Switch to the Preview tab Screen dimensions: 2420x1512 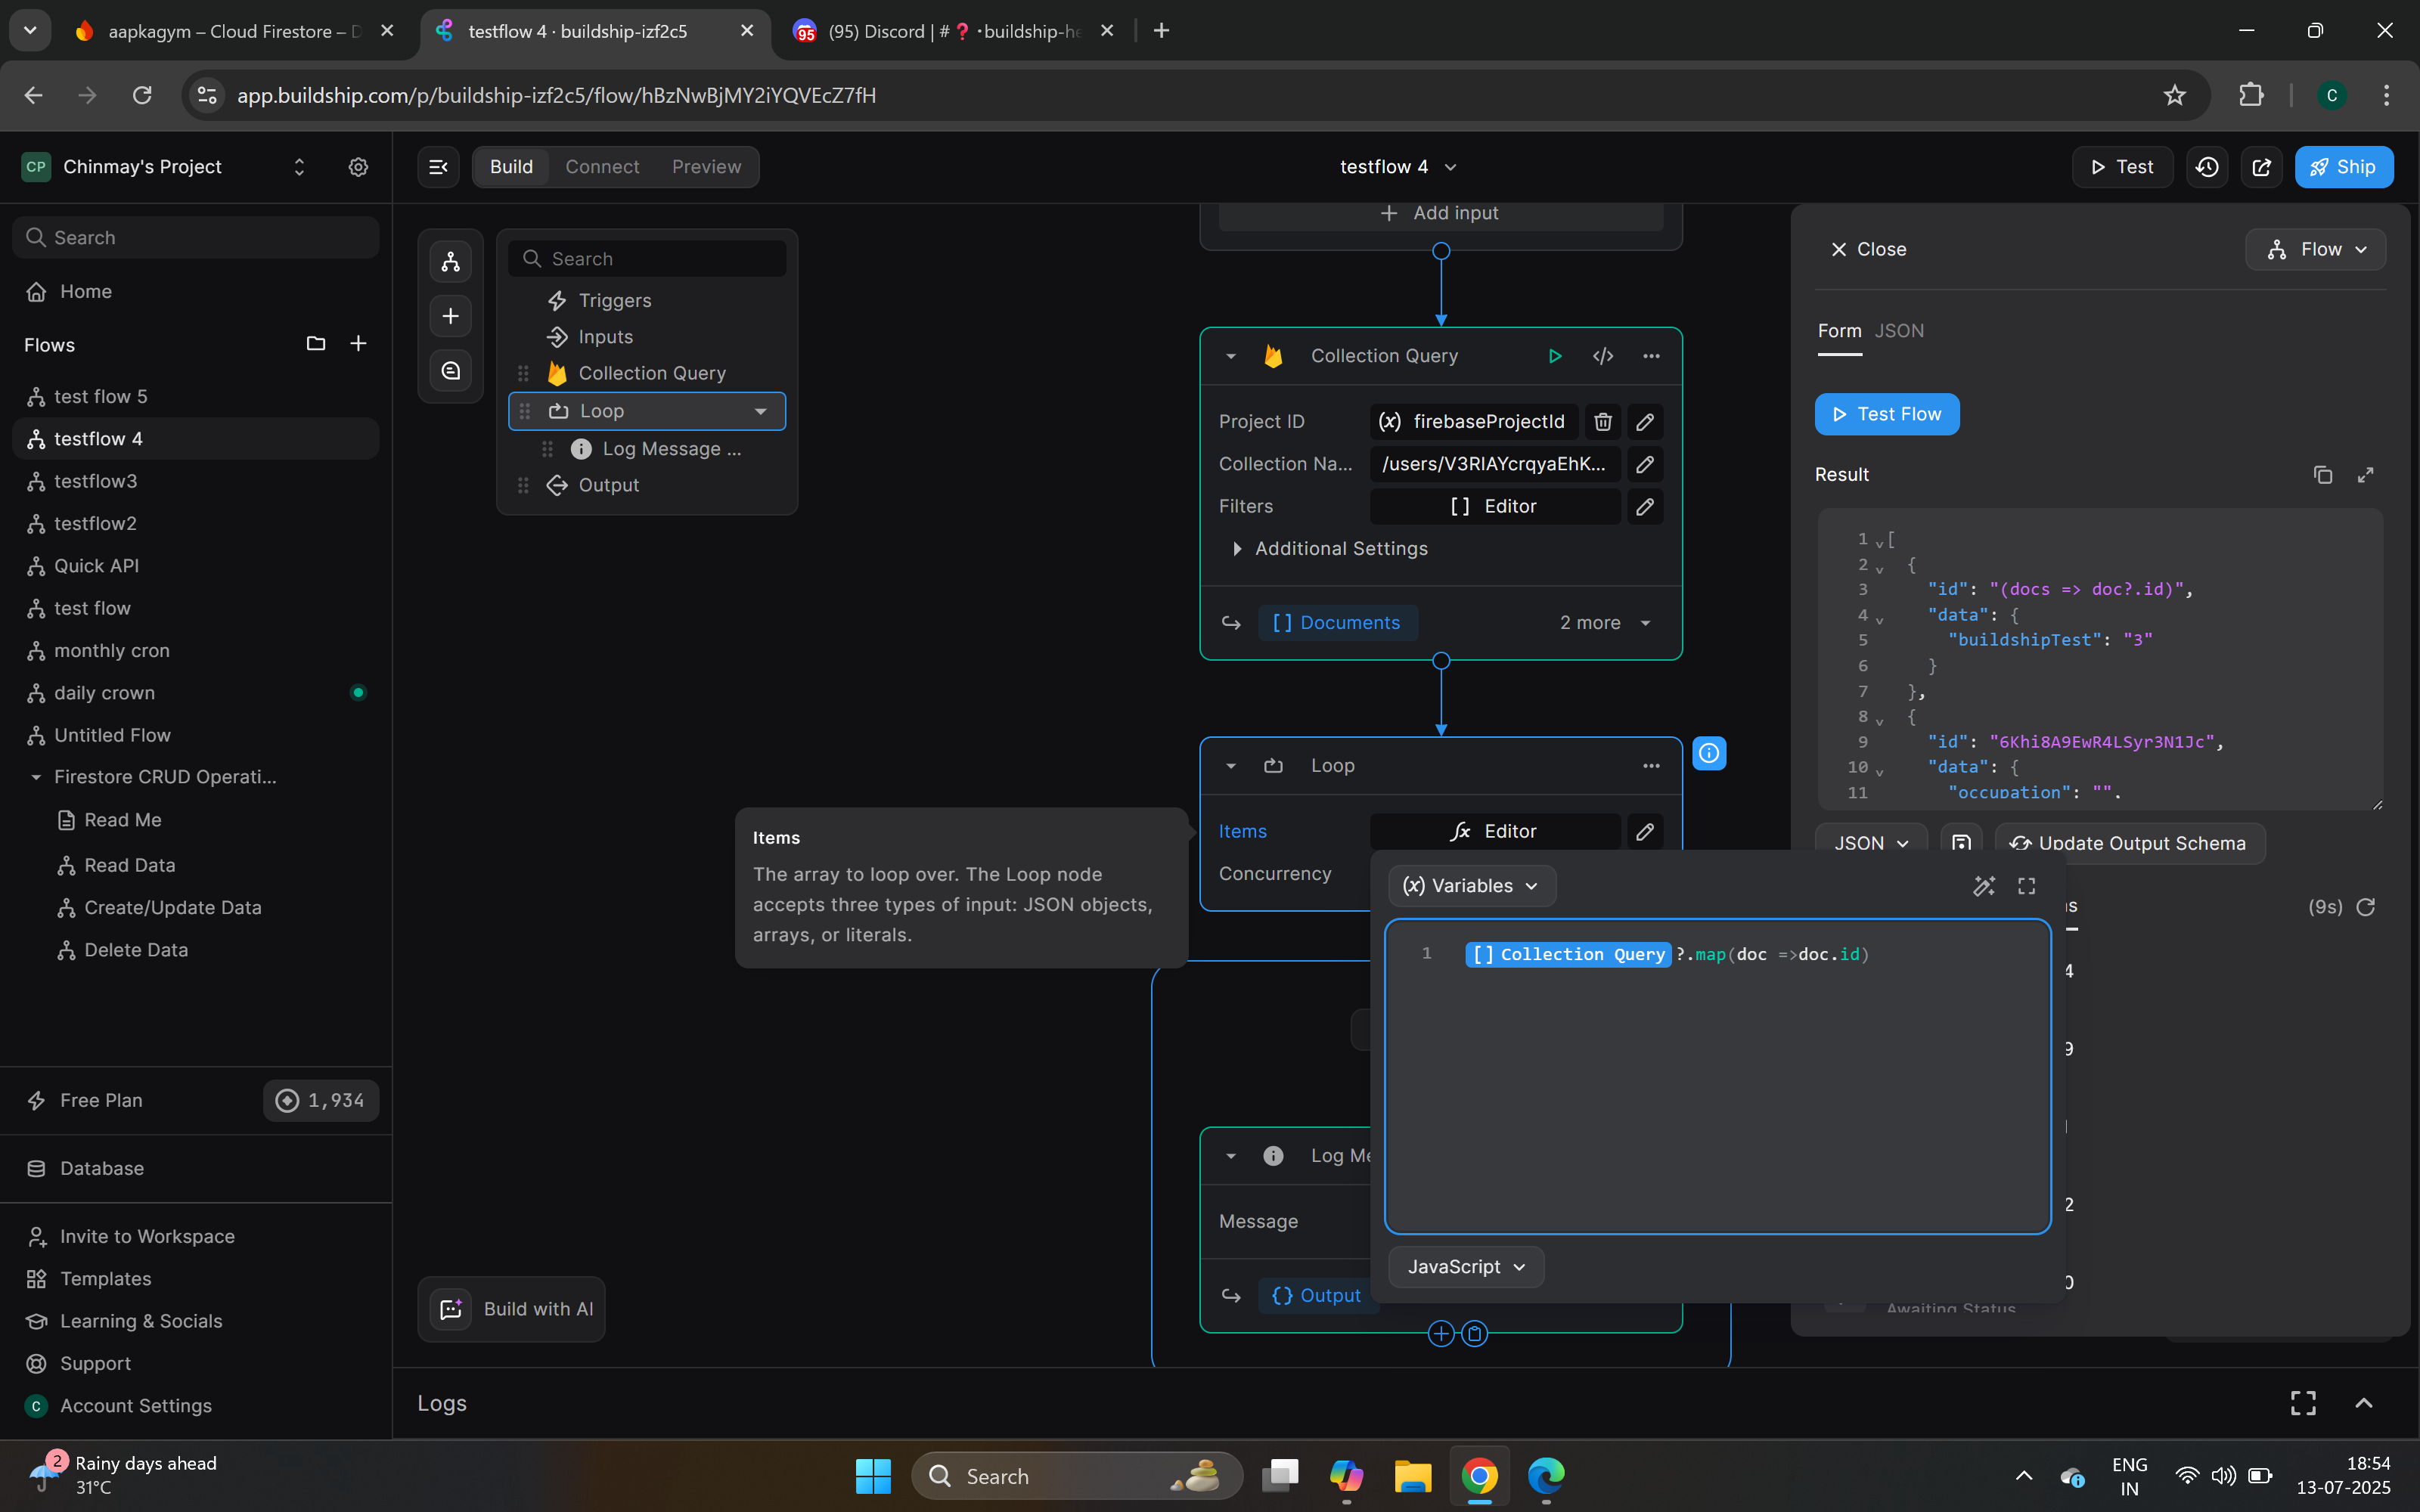click(706, 167)
